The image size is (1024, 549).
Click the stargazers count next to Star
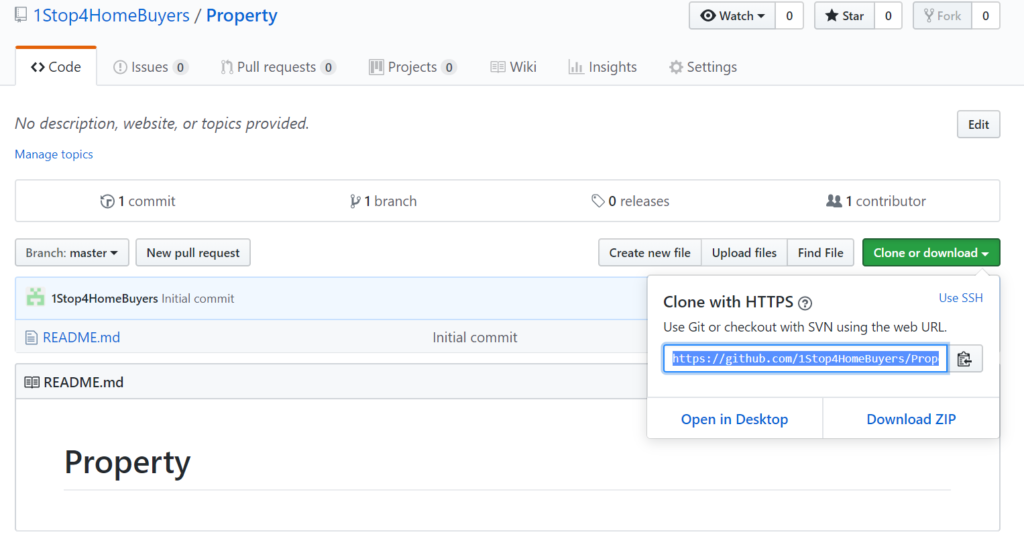click(x=888, y=16)
